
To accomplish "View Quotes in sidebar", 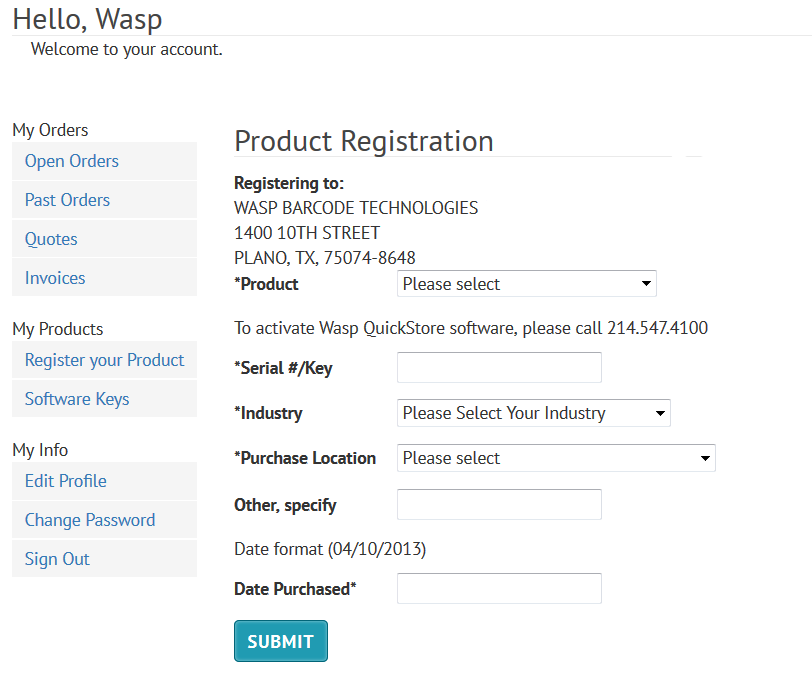I will (x=51, y=239).
